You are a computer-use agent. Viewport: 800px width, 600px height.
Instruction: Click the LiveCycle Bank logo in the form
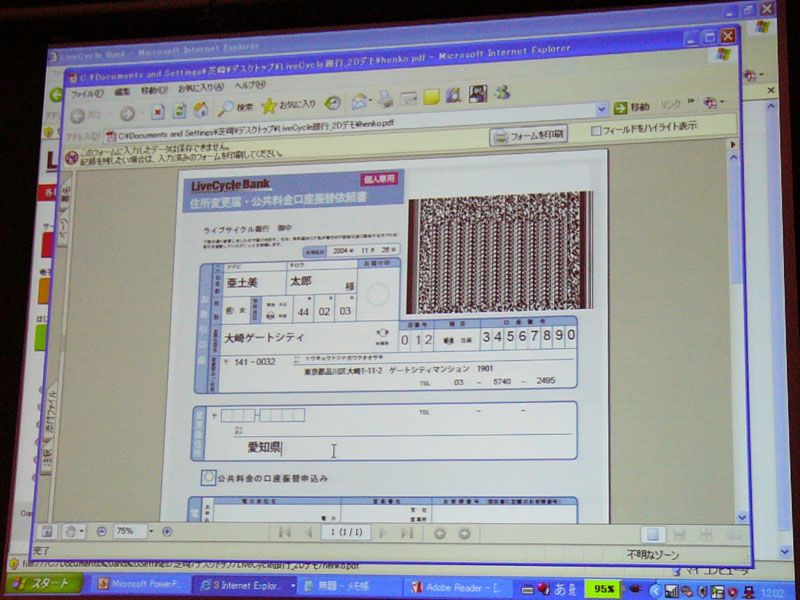230,185
